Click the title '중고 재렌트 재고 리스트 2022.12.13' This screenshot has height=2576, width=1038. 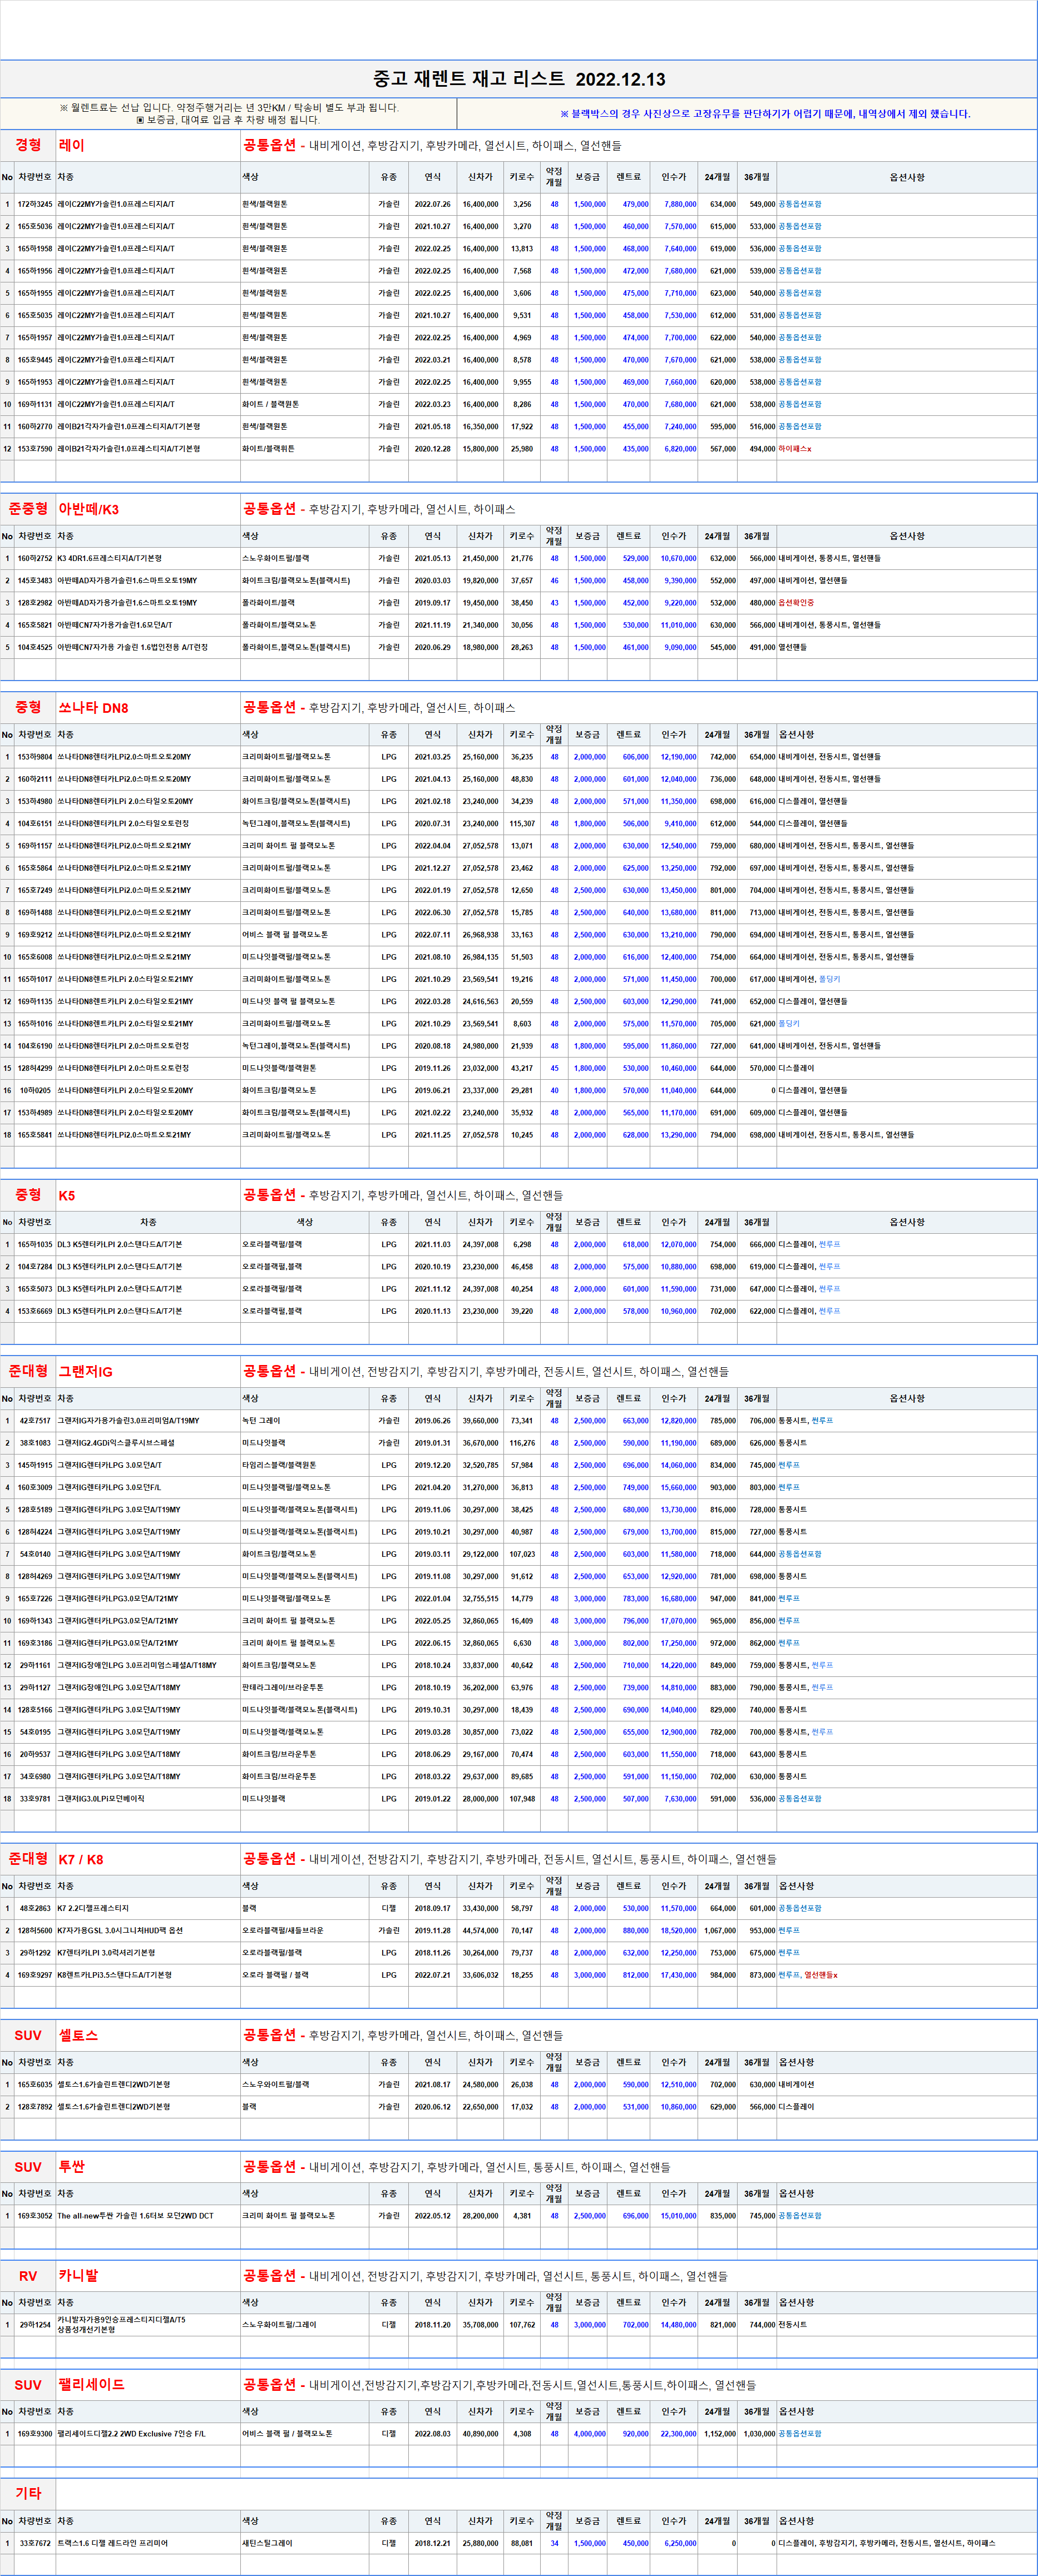[519, 79]
